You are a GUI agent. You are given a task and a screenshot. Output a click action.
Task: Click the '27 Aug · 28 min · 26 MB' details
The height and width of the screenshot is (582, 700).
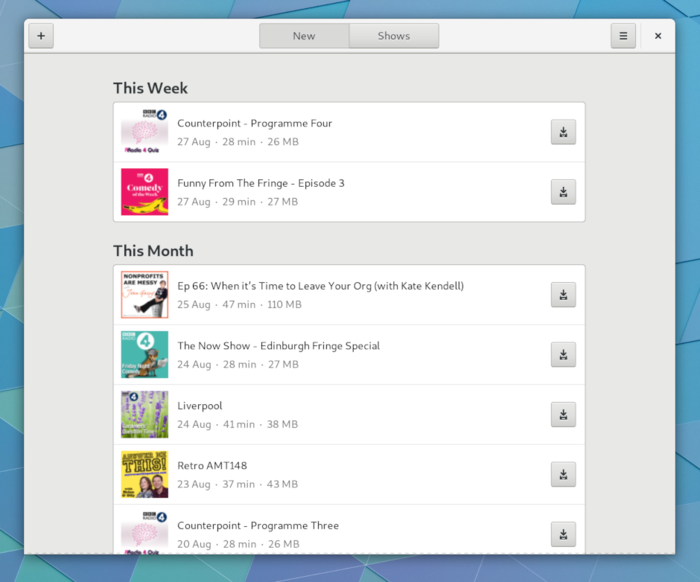pyautogui.click(x=238, y=142)
